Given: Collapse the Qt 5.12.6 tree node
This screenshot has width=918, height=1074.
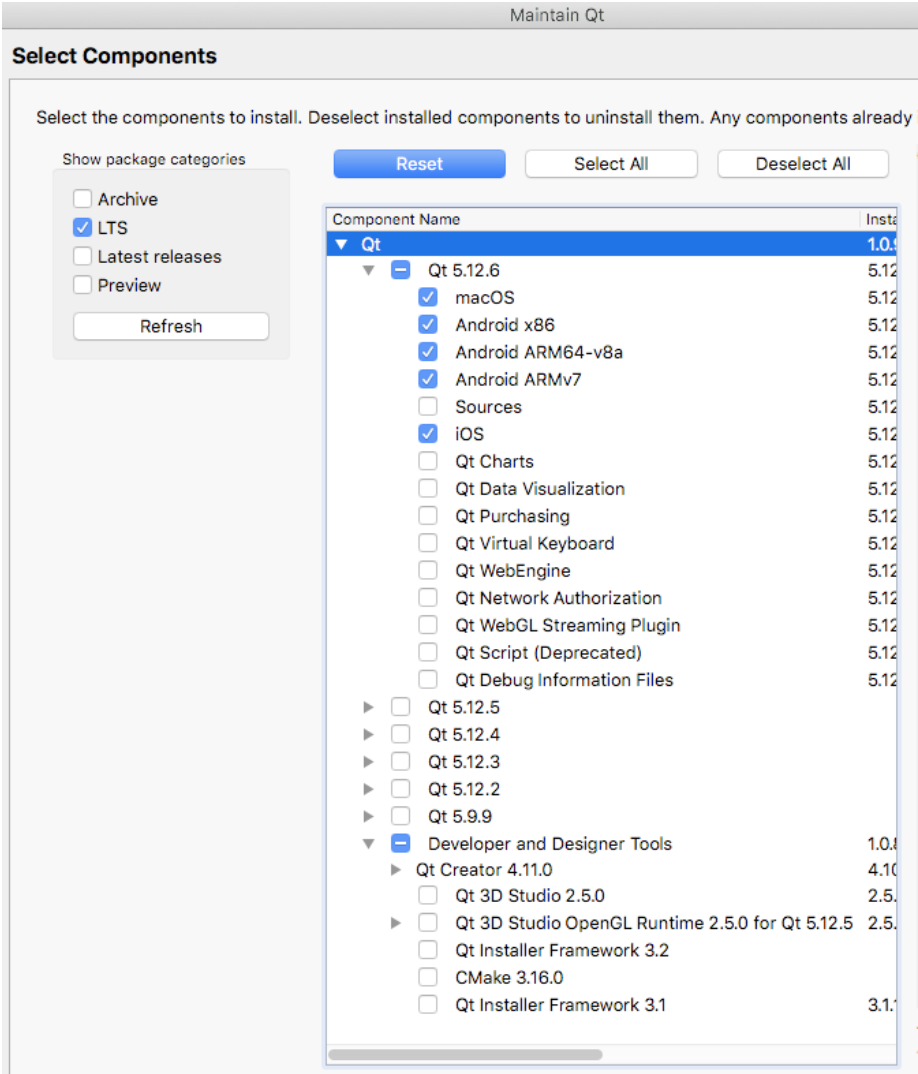Looking at the screenshot, I should pos(369,271).
